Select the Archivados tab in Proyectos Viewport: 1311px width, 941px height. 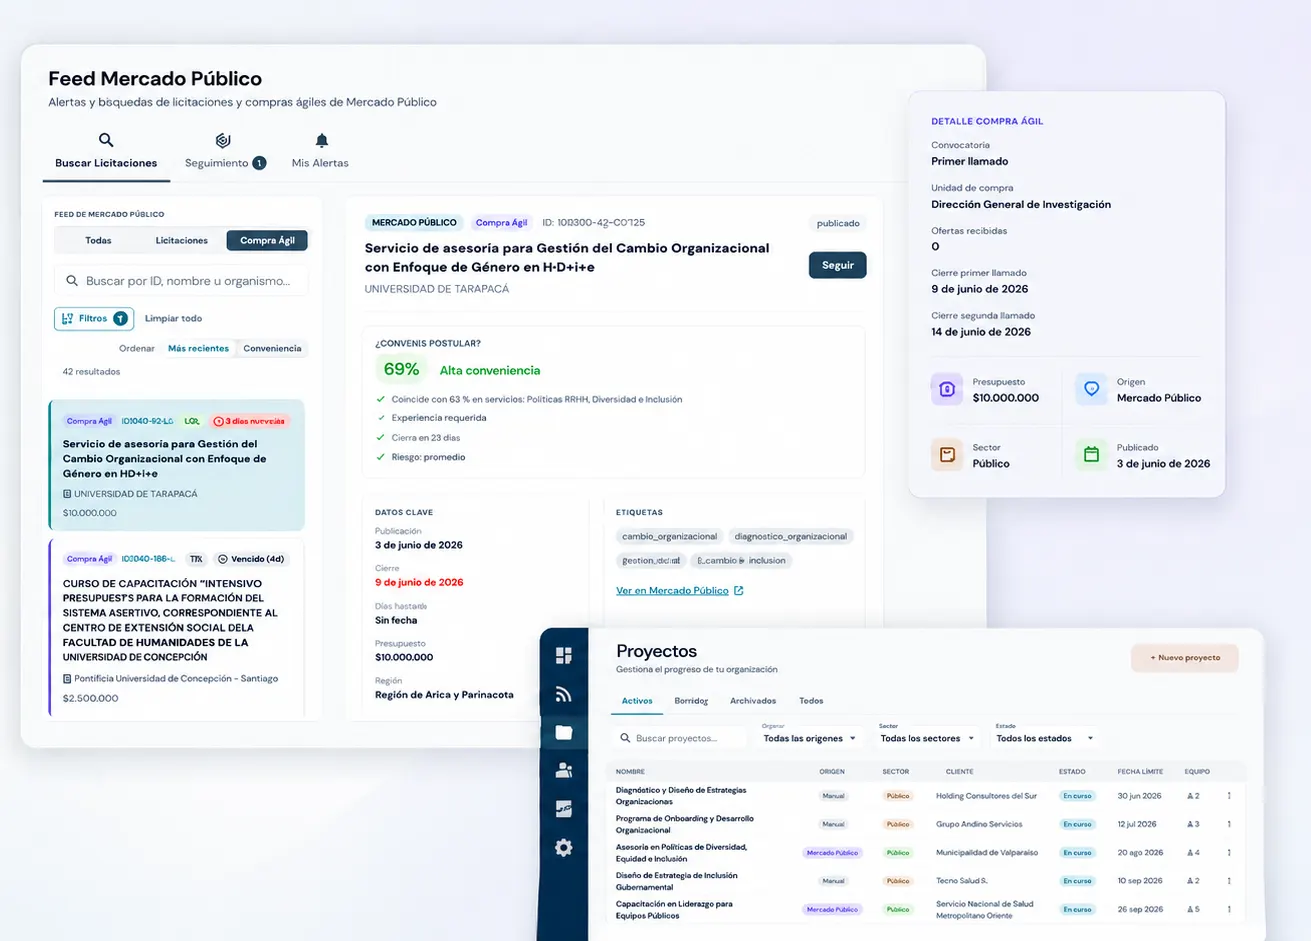point(753,701)
